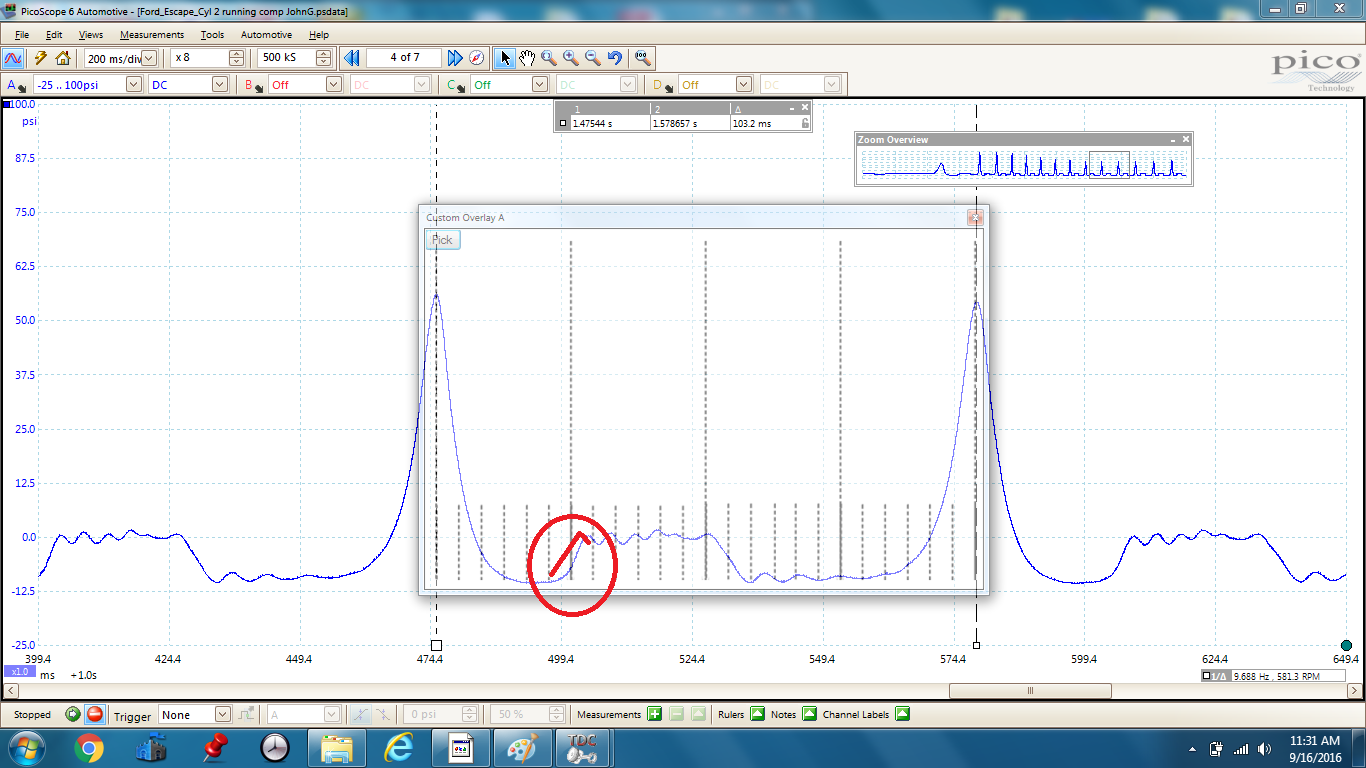Click the rotation rulers RPM readout button
1366x768 pixels.
(1275, 676)
